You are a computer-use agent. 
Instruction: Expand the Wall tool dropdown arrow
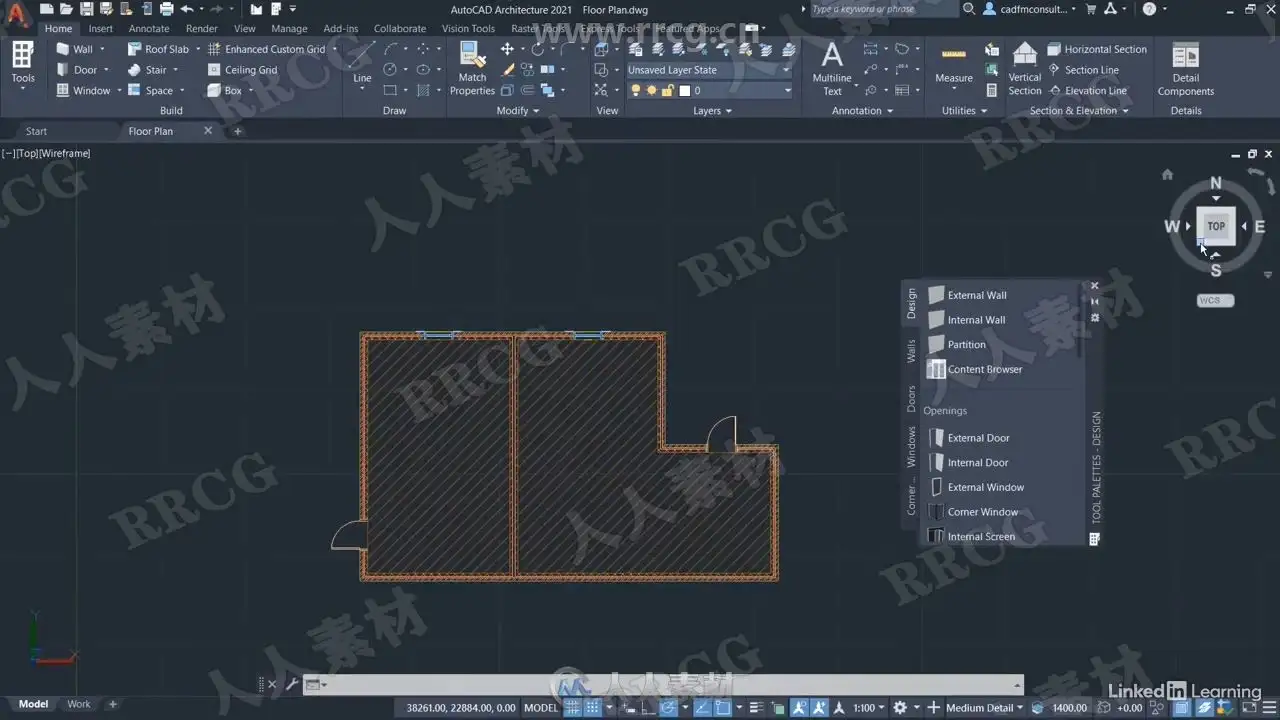tap(102, 49)
